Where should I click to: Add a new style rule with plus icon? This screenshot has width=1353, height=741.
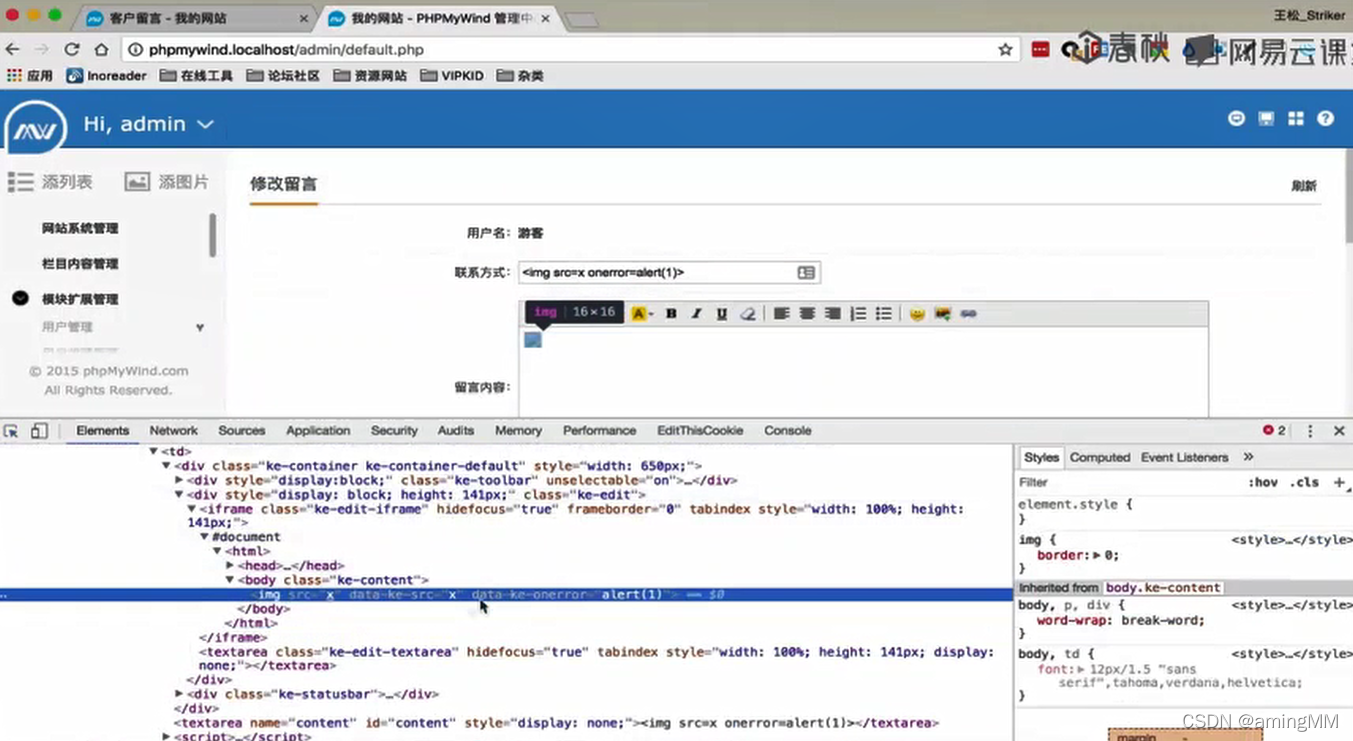click(1339, 482)
